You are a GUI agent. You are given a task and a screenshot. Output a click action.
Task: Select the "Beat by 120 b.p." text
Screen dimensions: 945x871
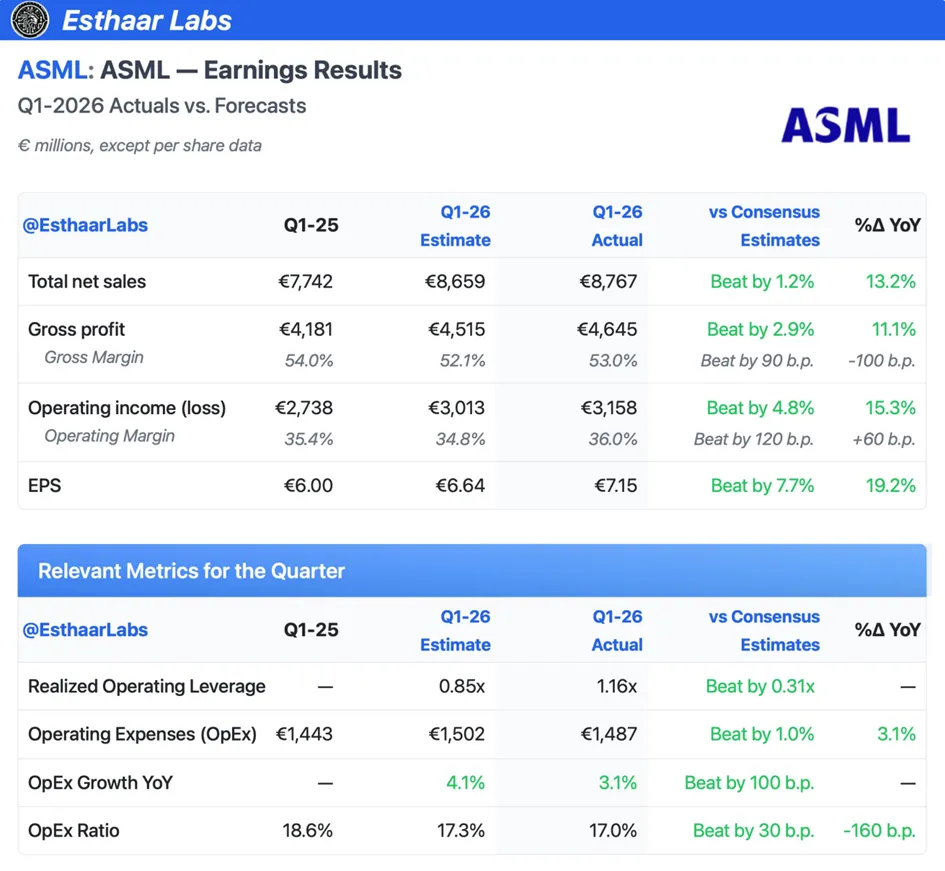click(754, 439)
